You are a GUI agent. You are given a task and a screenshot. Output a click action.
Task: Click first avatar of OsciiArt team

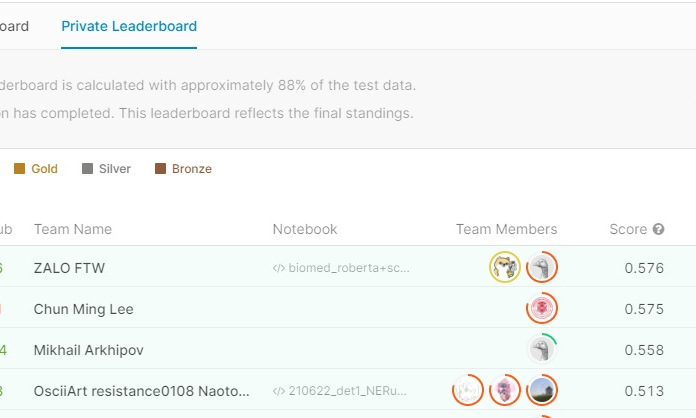[x=468, y=390]
